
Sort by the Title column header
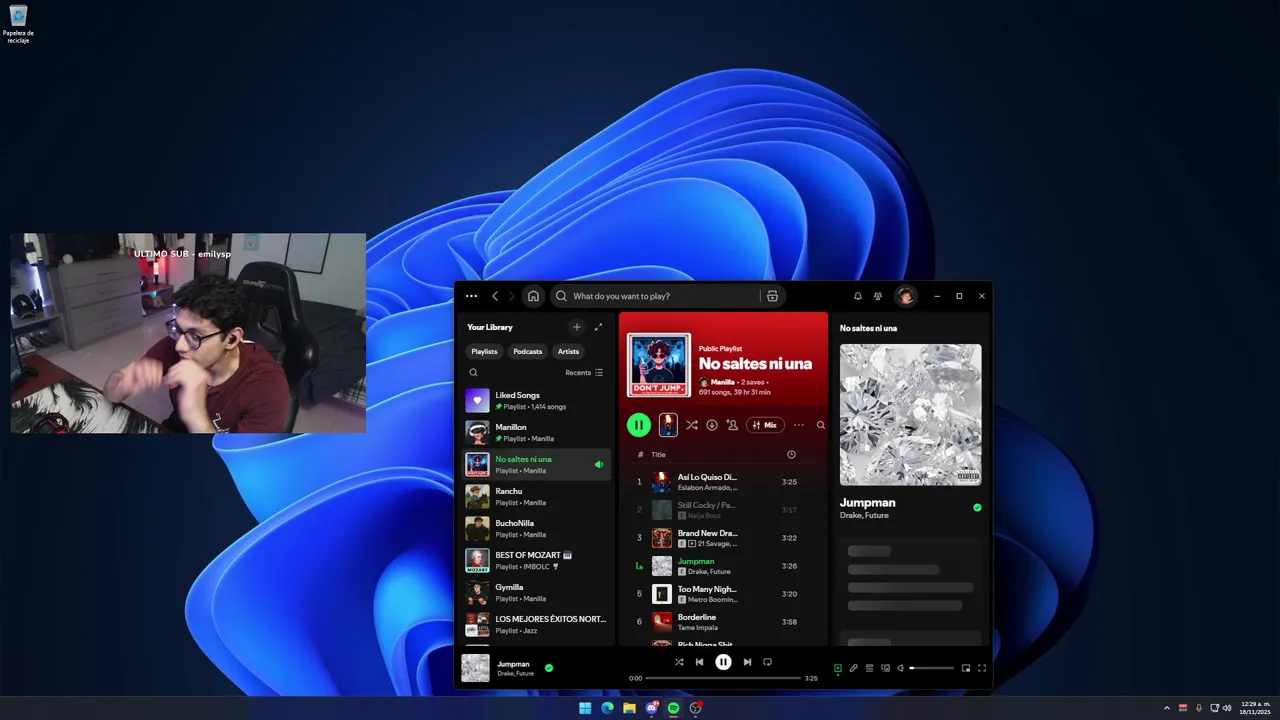click(x=658, y=454)
